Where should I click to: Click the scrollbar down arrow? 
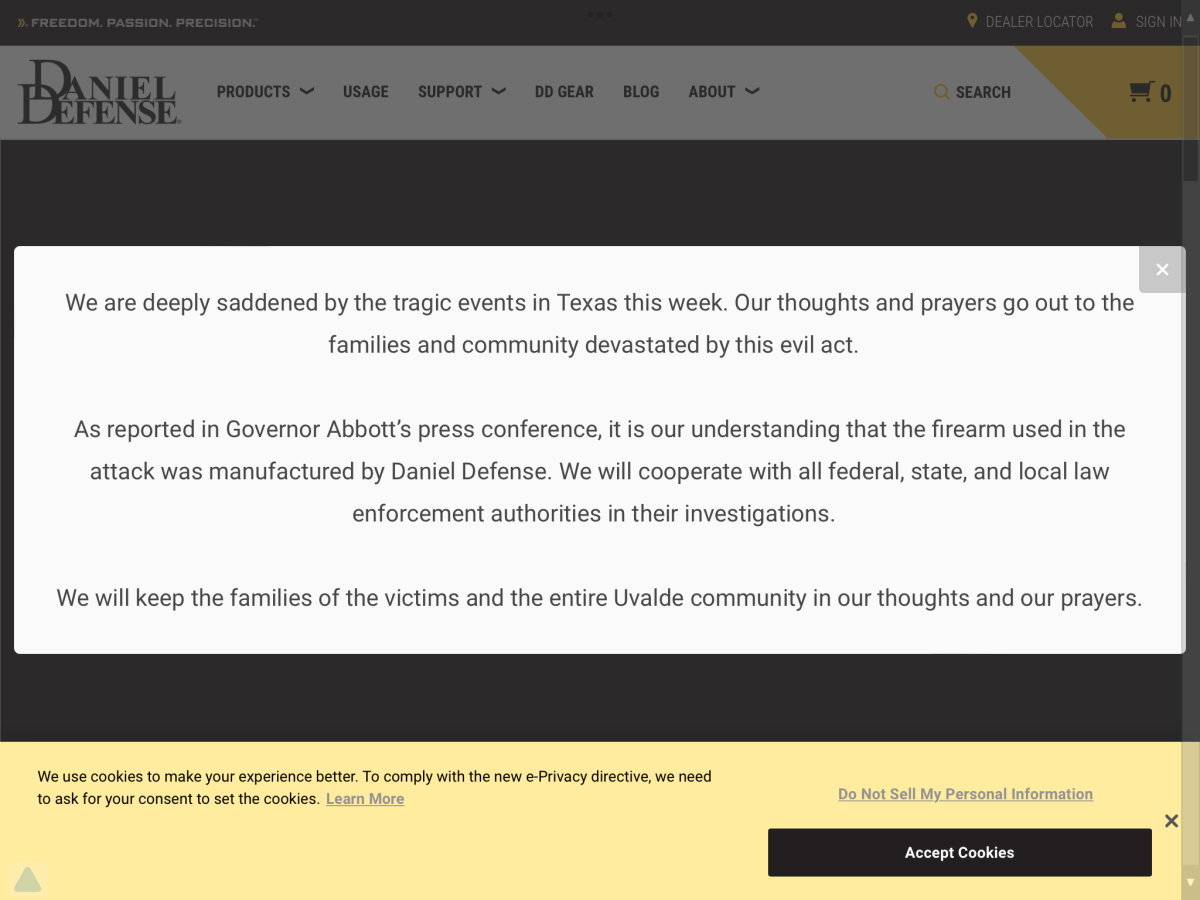point(1190,882)
